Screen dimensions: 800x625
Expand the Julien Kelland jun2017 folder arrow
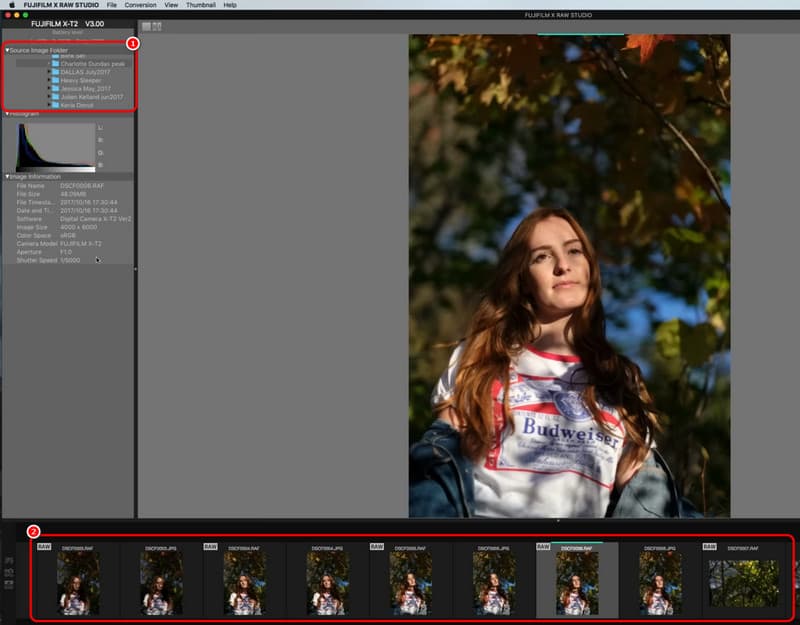49,96
